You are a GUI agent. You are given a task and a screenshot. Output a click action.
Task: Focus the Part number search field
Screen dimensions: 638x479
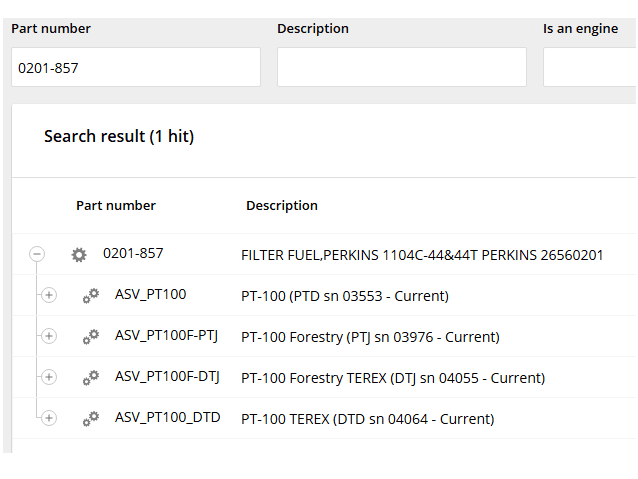135,68
